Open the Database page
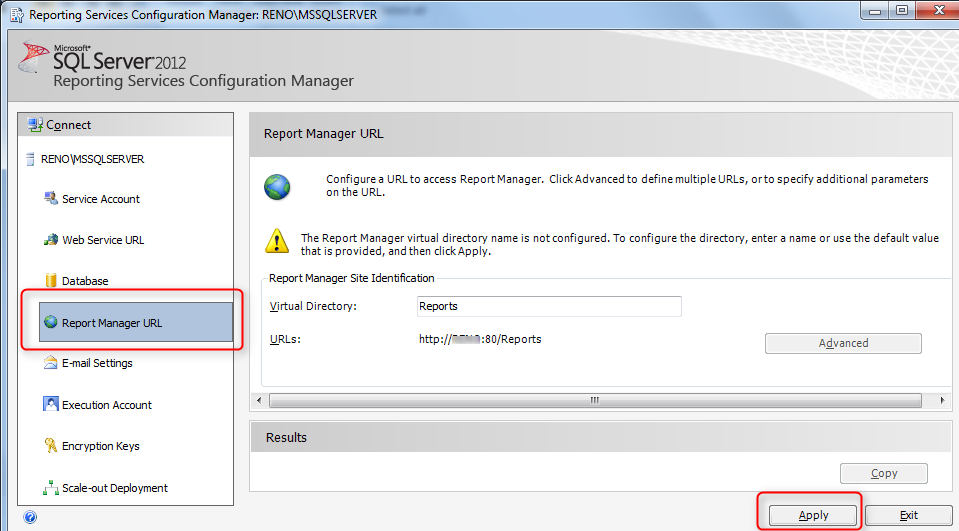This screenshot has height=531, width=959. pyautogui.click(x=85, y=281)
